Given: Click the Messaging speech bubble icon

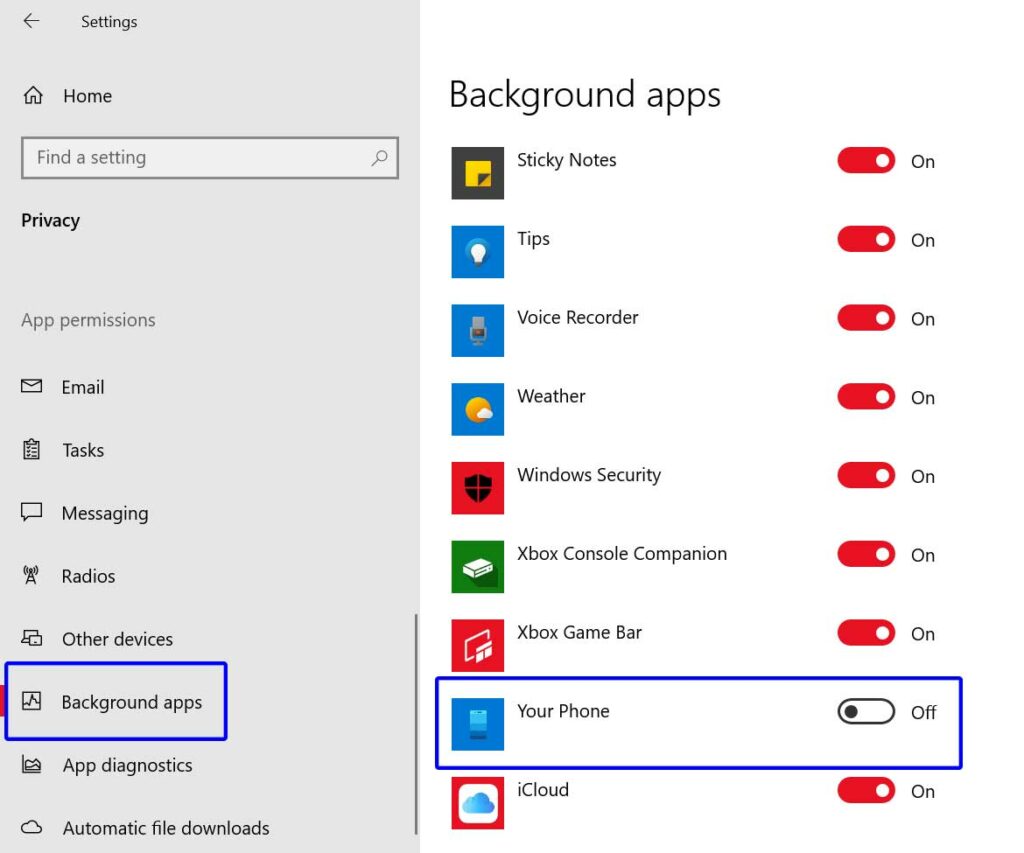Looking at the screenshot, I should tap(31, 511).
